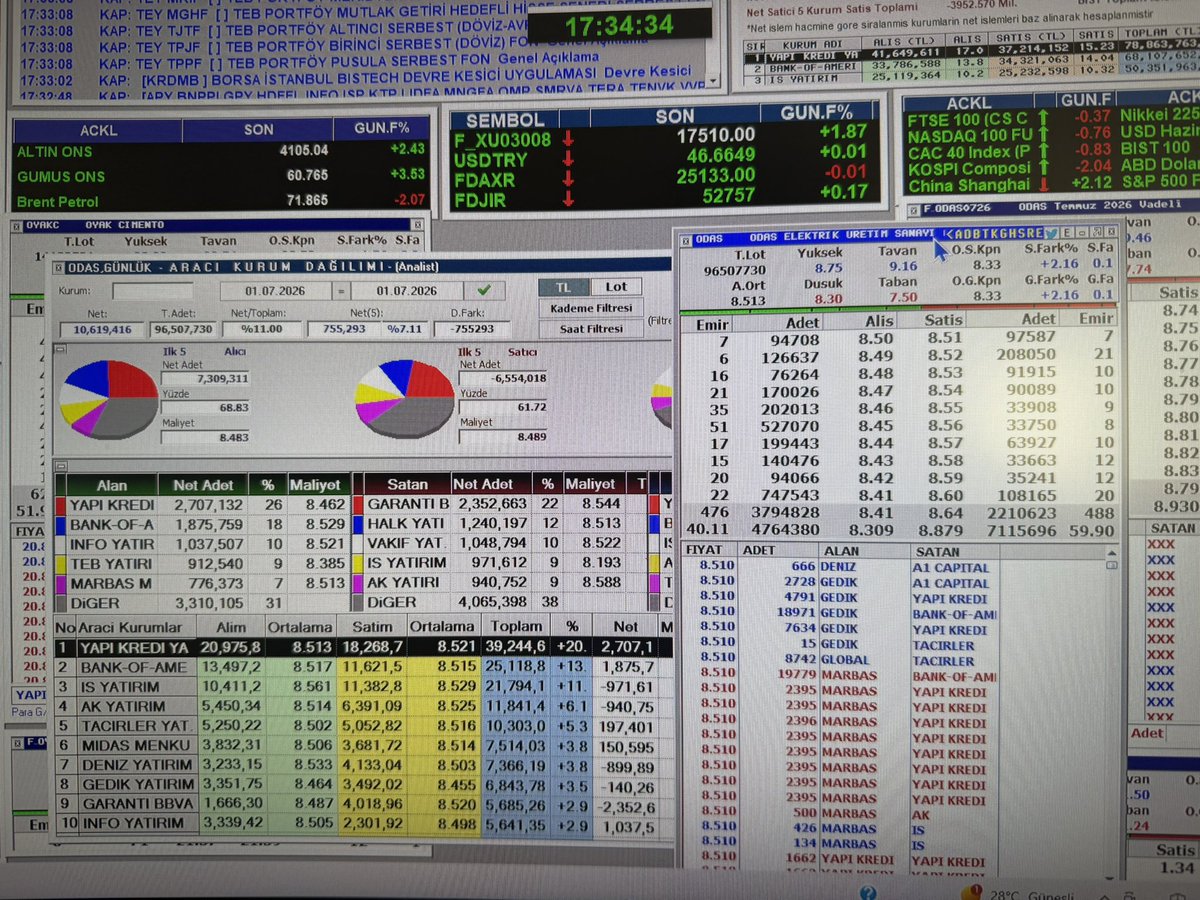This screenshot has width=1200, height=900.
Task: Select the Brent Petrol row
Action: click(220, 201)
